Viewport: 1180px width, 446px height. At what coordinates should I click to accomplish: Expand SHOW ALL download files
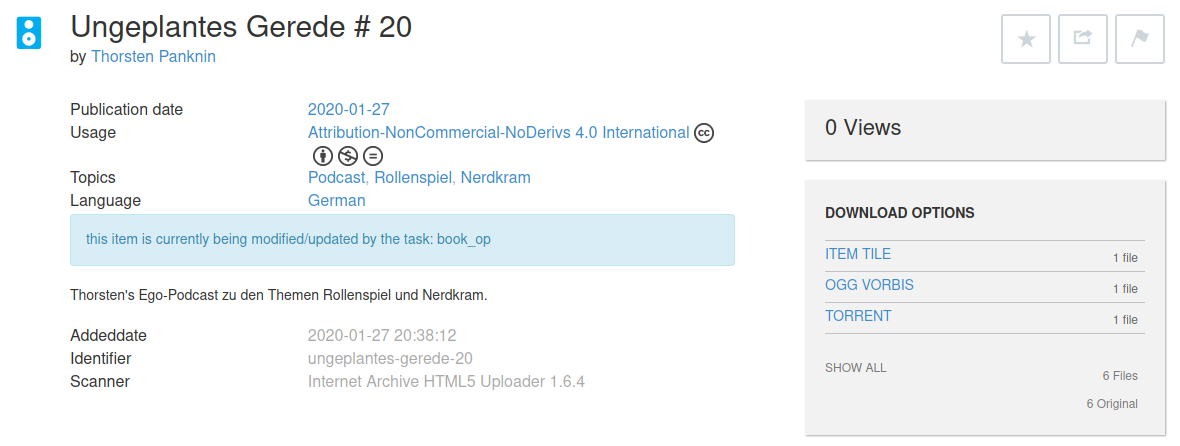click(856, 368)
